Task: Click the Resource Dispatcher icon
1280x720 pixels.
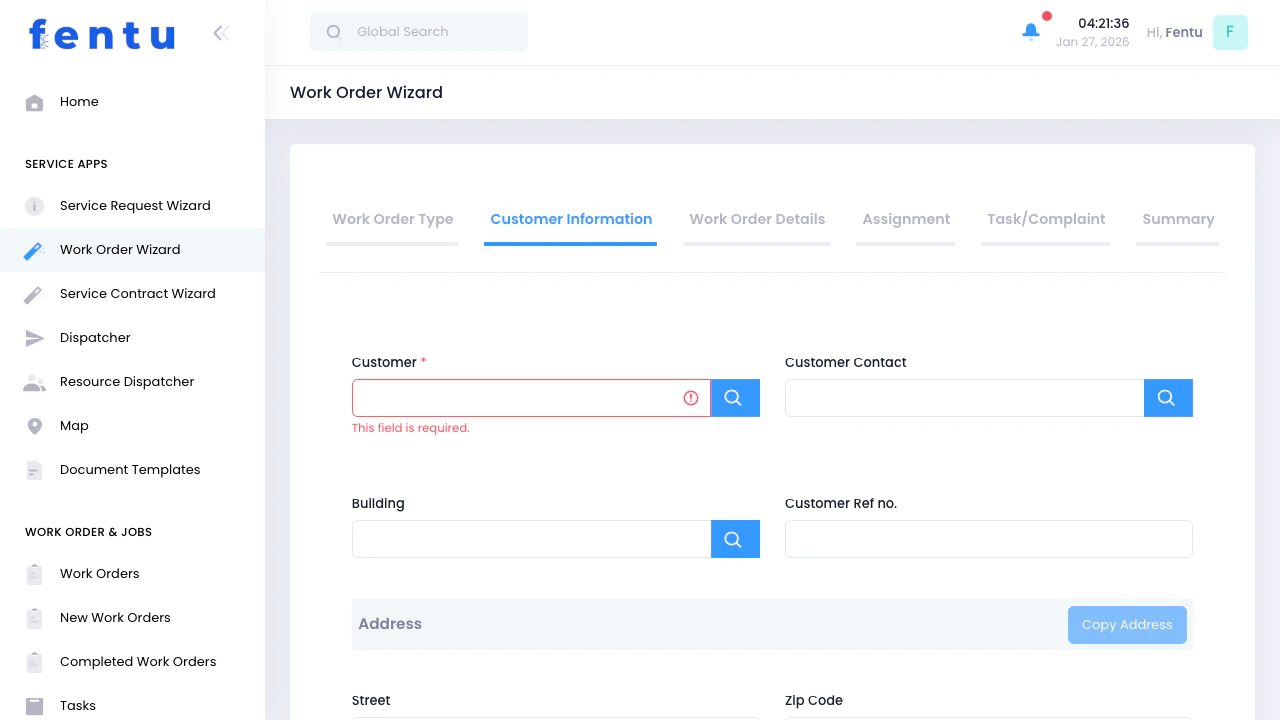Action: [34, 381]
